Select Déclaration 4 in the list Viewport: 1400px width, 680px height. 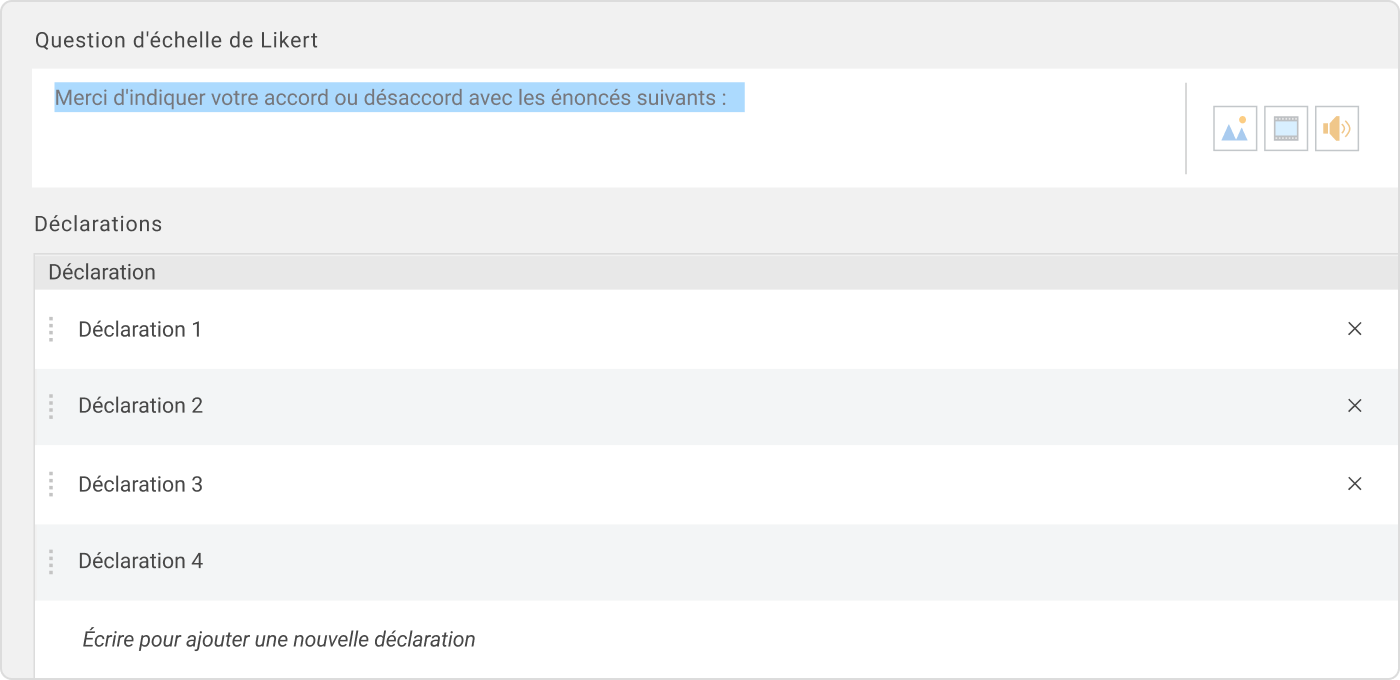pyautogui.click(x=140, y=562)
